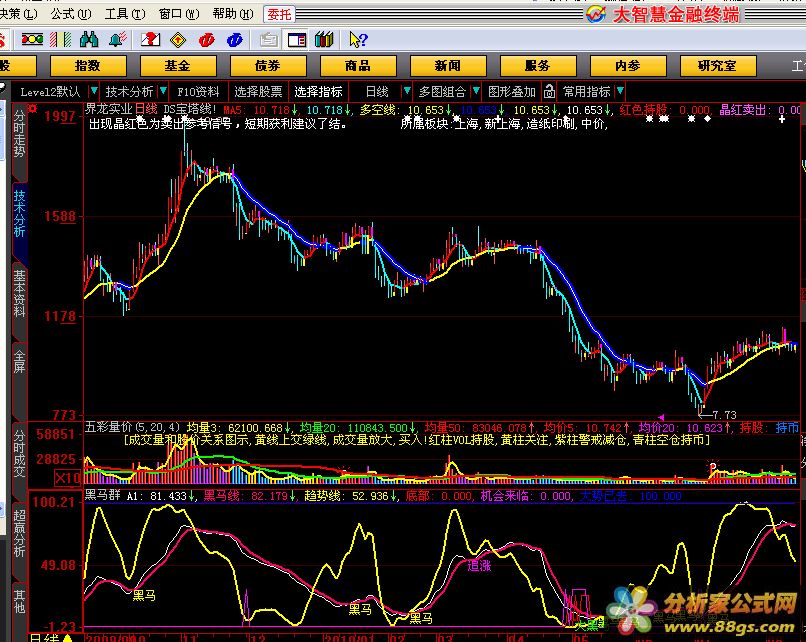The image size is (806, 642).
Task: Open the 工具 menu
Action: click(125, 14)
